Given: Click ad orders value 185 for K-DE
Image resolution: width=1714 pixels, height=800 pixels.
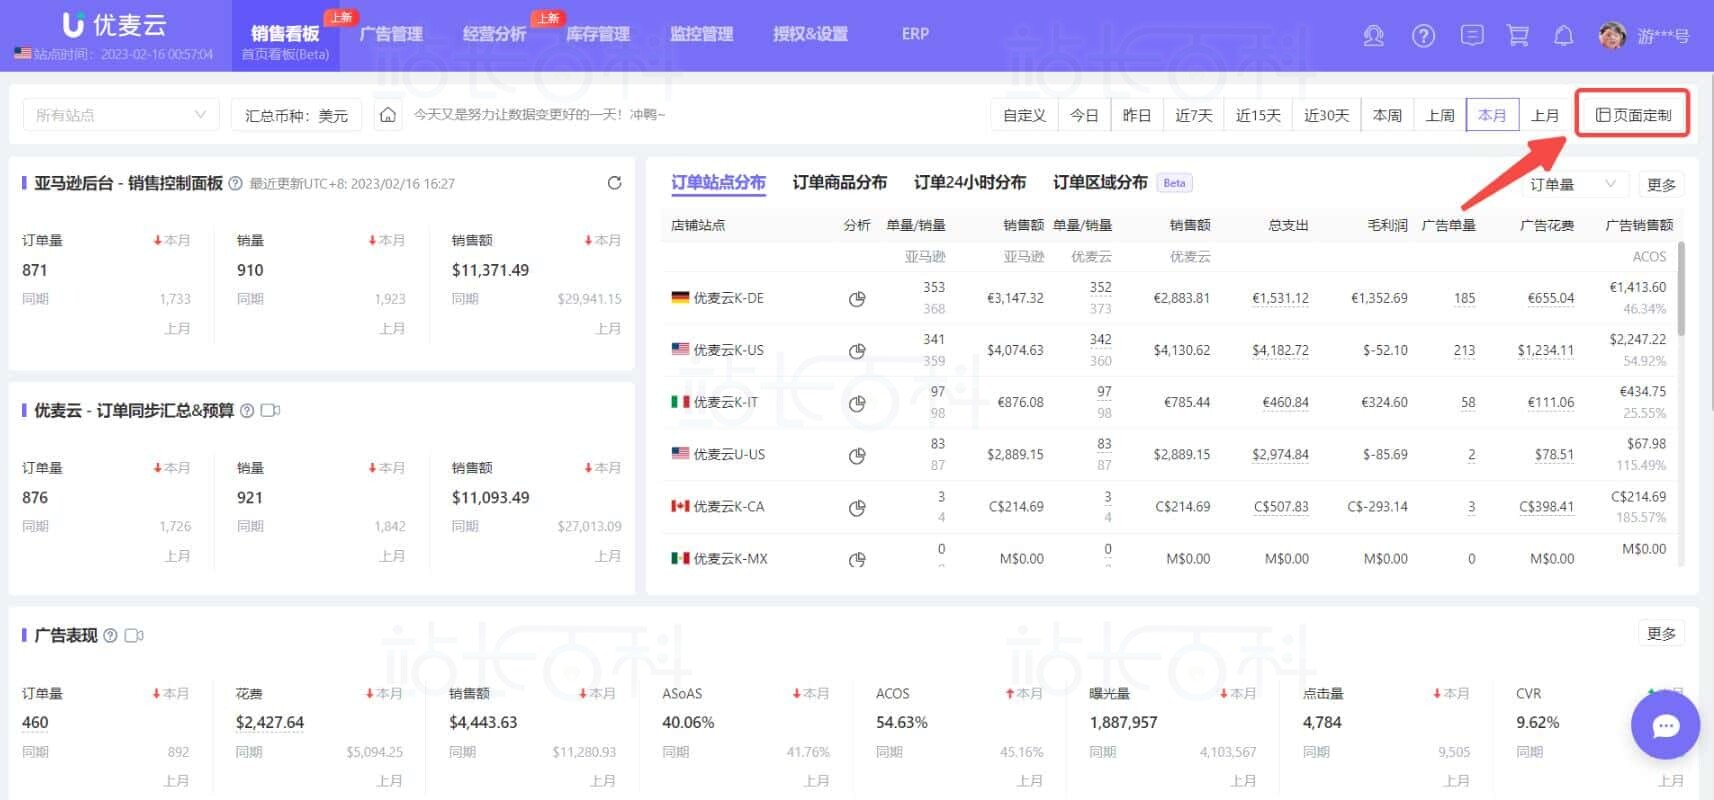Looking at the screenshot, I should pyautogui.click(x=1464, y=298).
